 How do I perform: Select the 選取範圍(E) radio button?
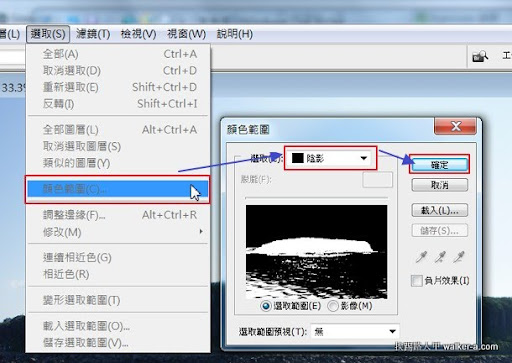[266, 306]
